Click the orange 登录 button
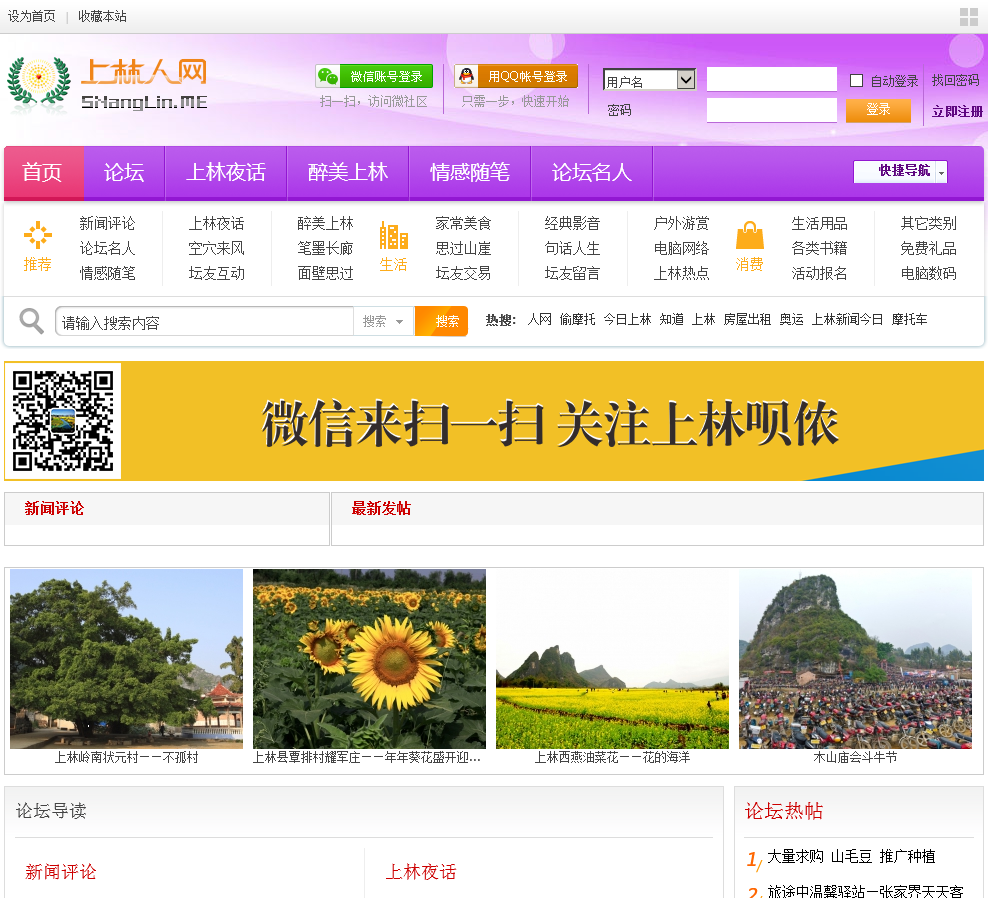Image resolution: width=988 pixels, height=898 pixels. [x=878, y=110]
